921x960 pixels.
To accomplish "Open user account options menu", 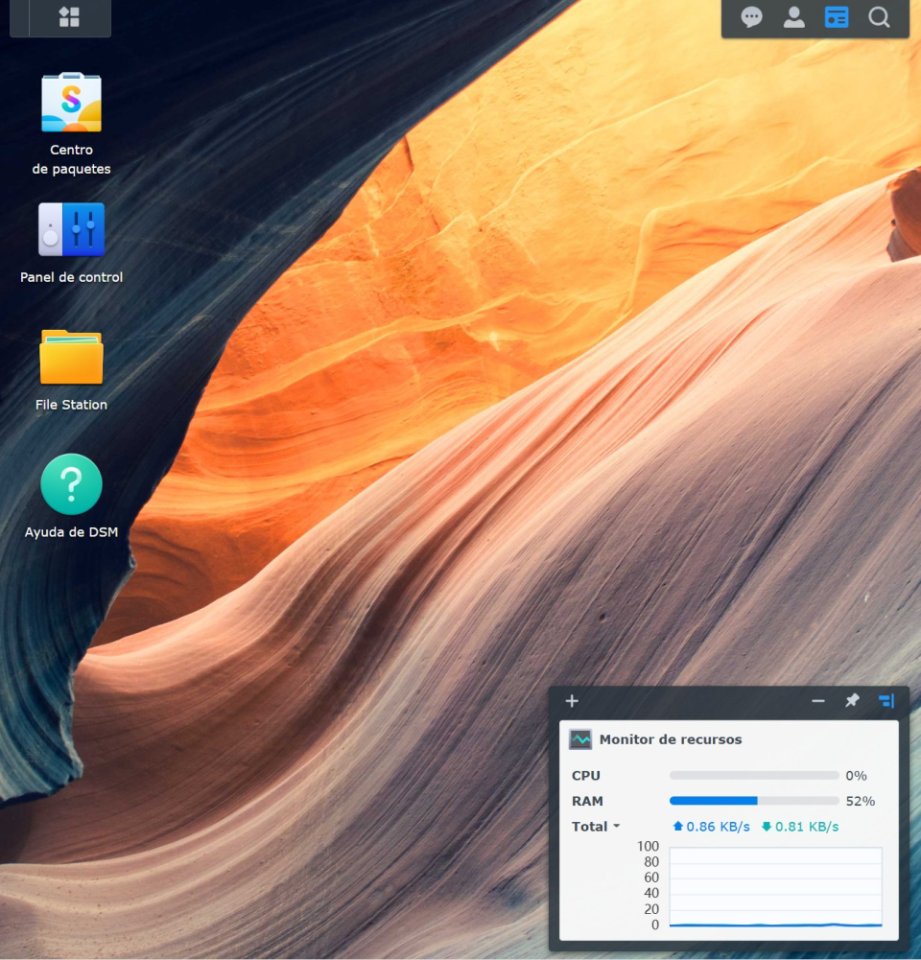I will (x=794, y=17).
